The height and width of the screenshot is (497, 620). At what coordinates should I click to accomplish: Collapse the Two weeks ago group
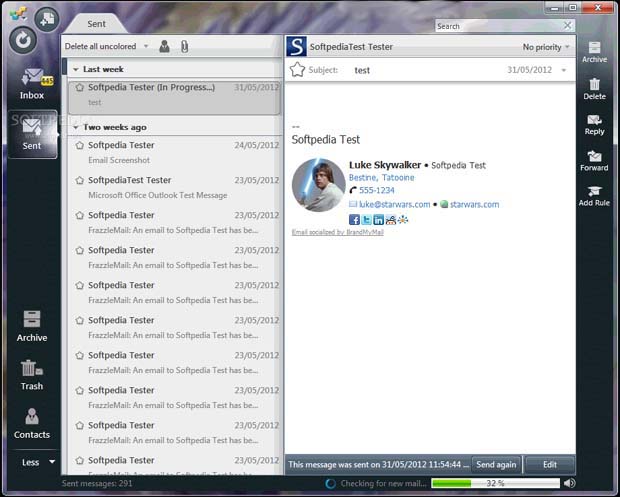tap(76, 128)
